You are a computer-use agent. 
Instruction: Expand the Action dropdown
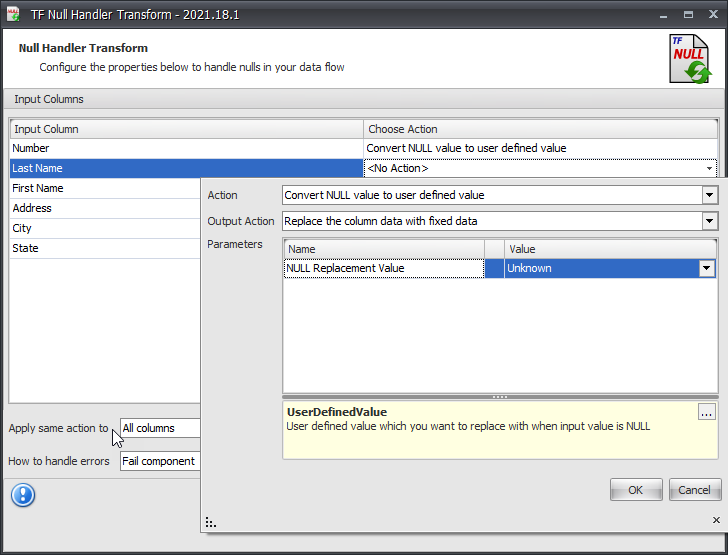[x=709, y=195]
